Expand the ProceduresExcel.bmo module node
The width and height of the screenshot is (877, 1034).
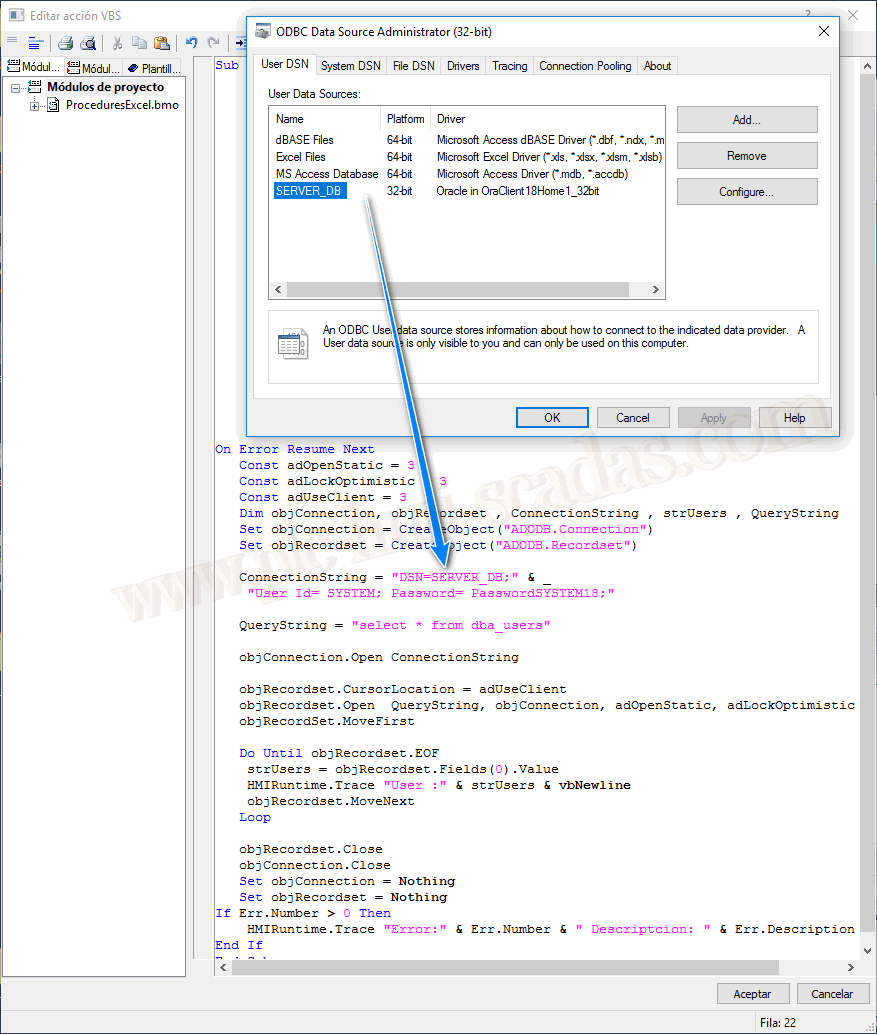tap(34, 106)
